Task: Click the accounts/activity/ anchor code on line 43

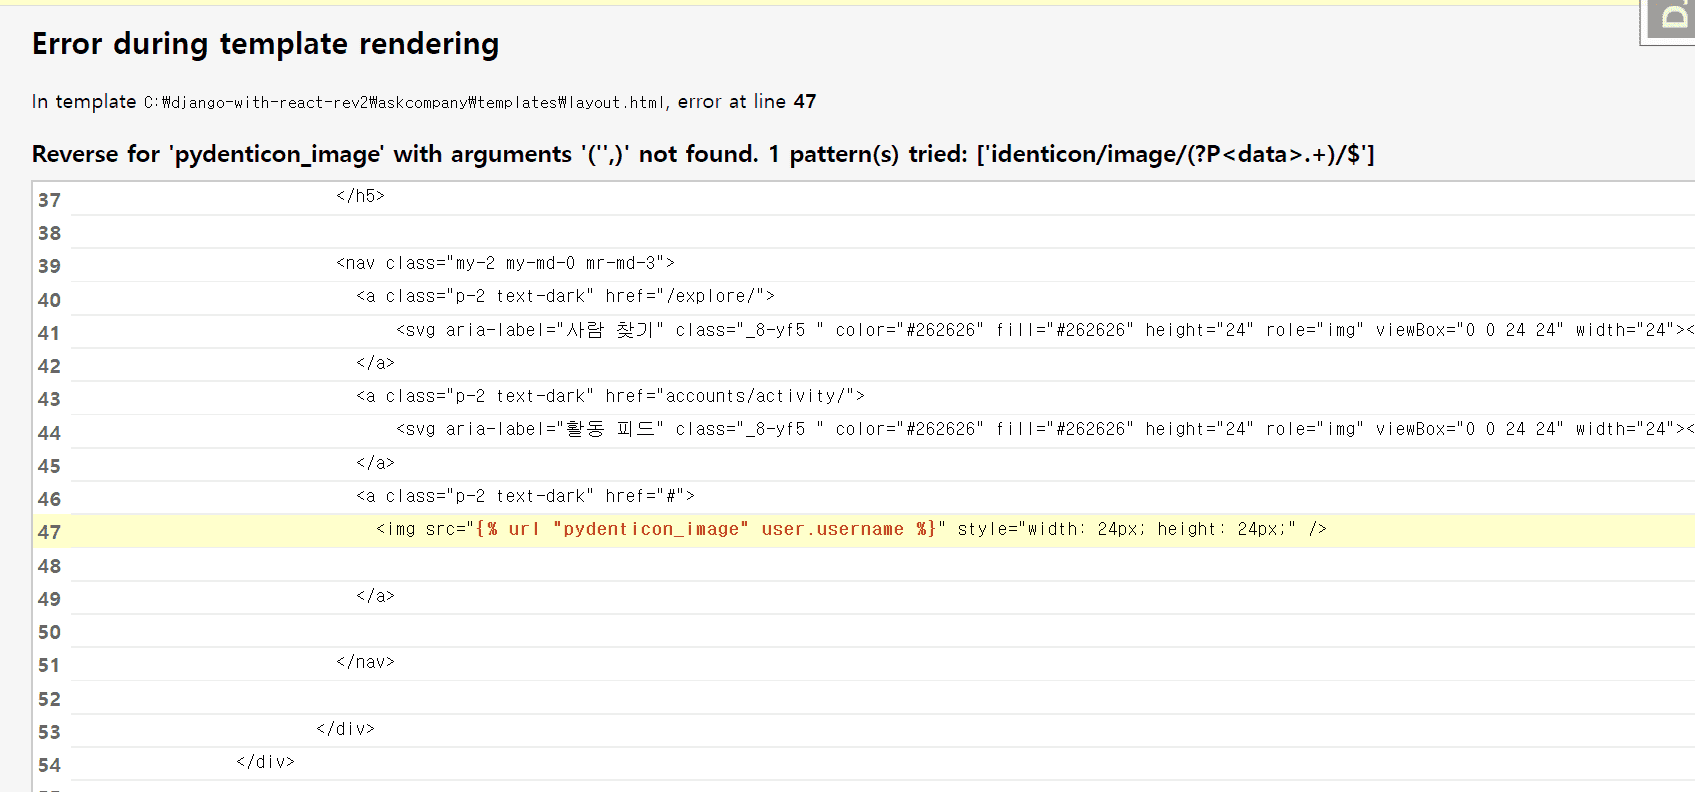Action: [610, 396]
